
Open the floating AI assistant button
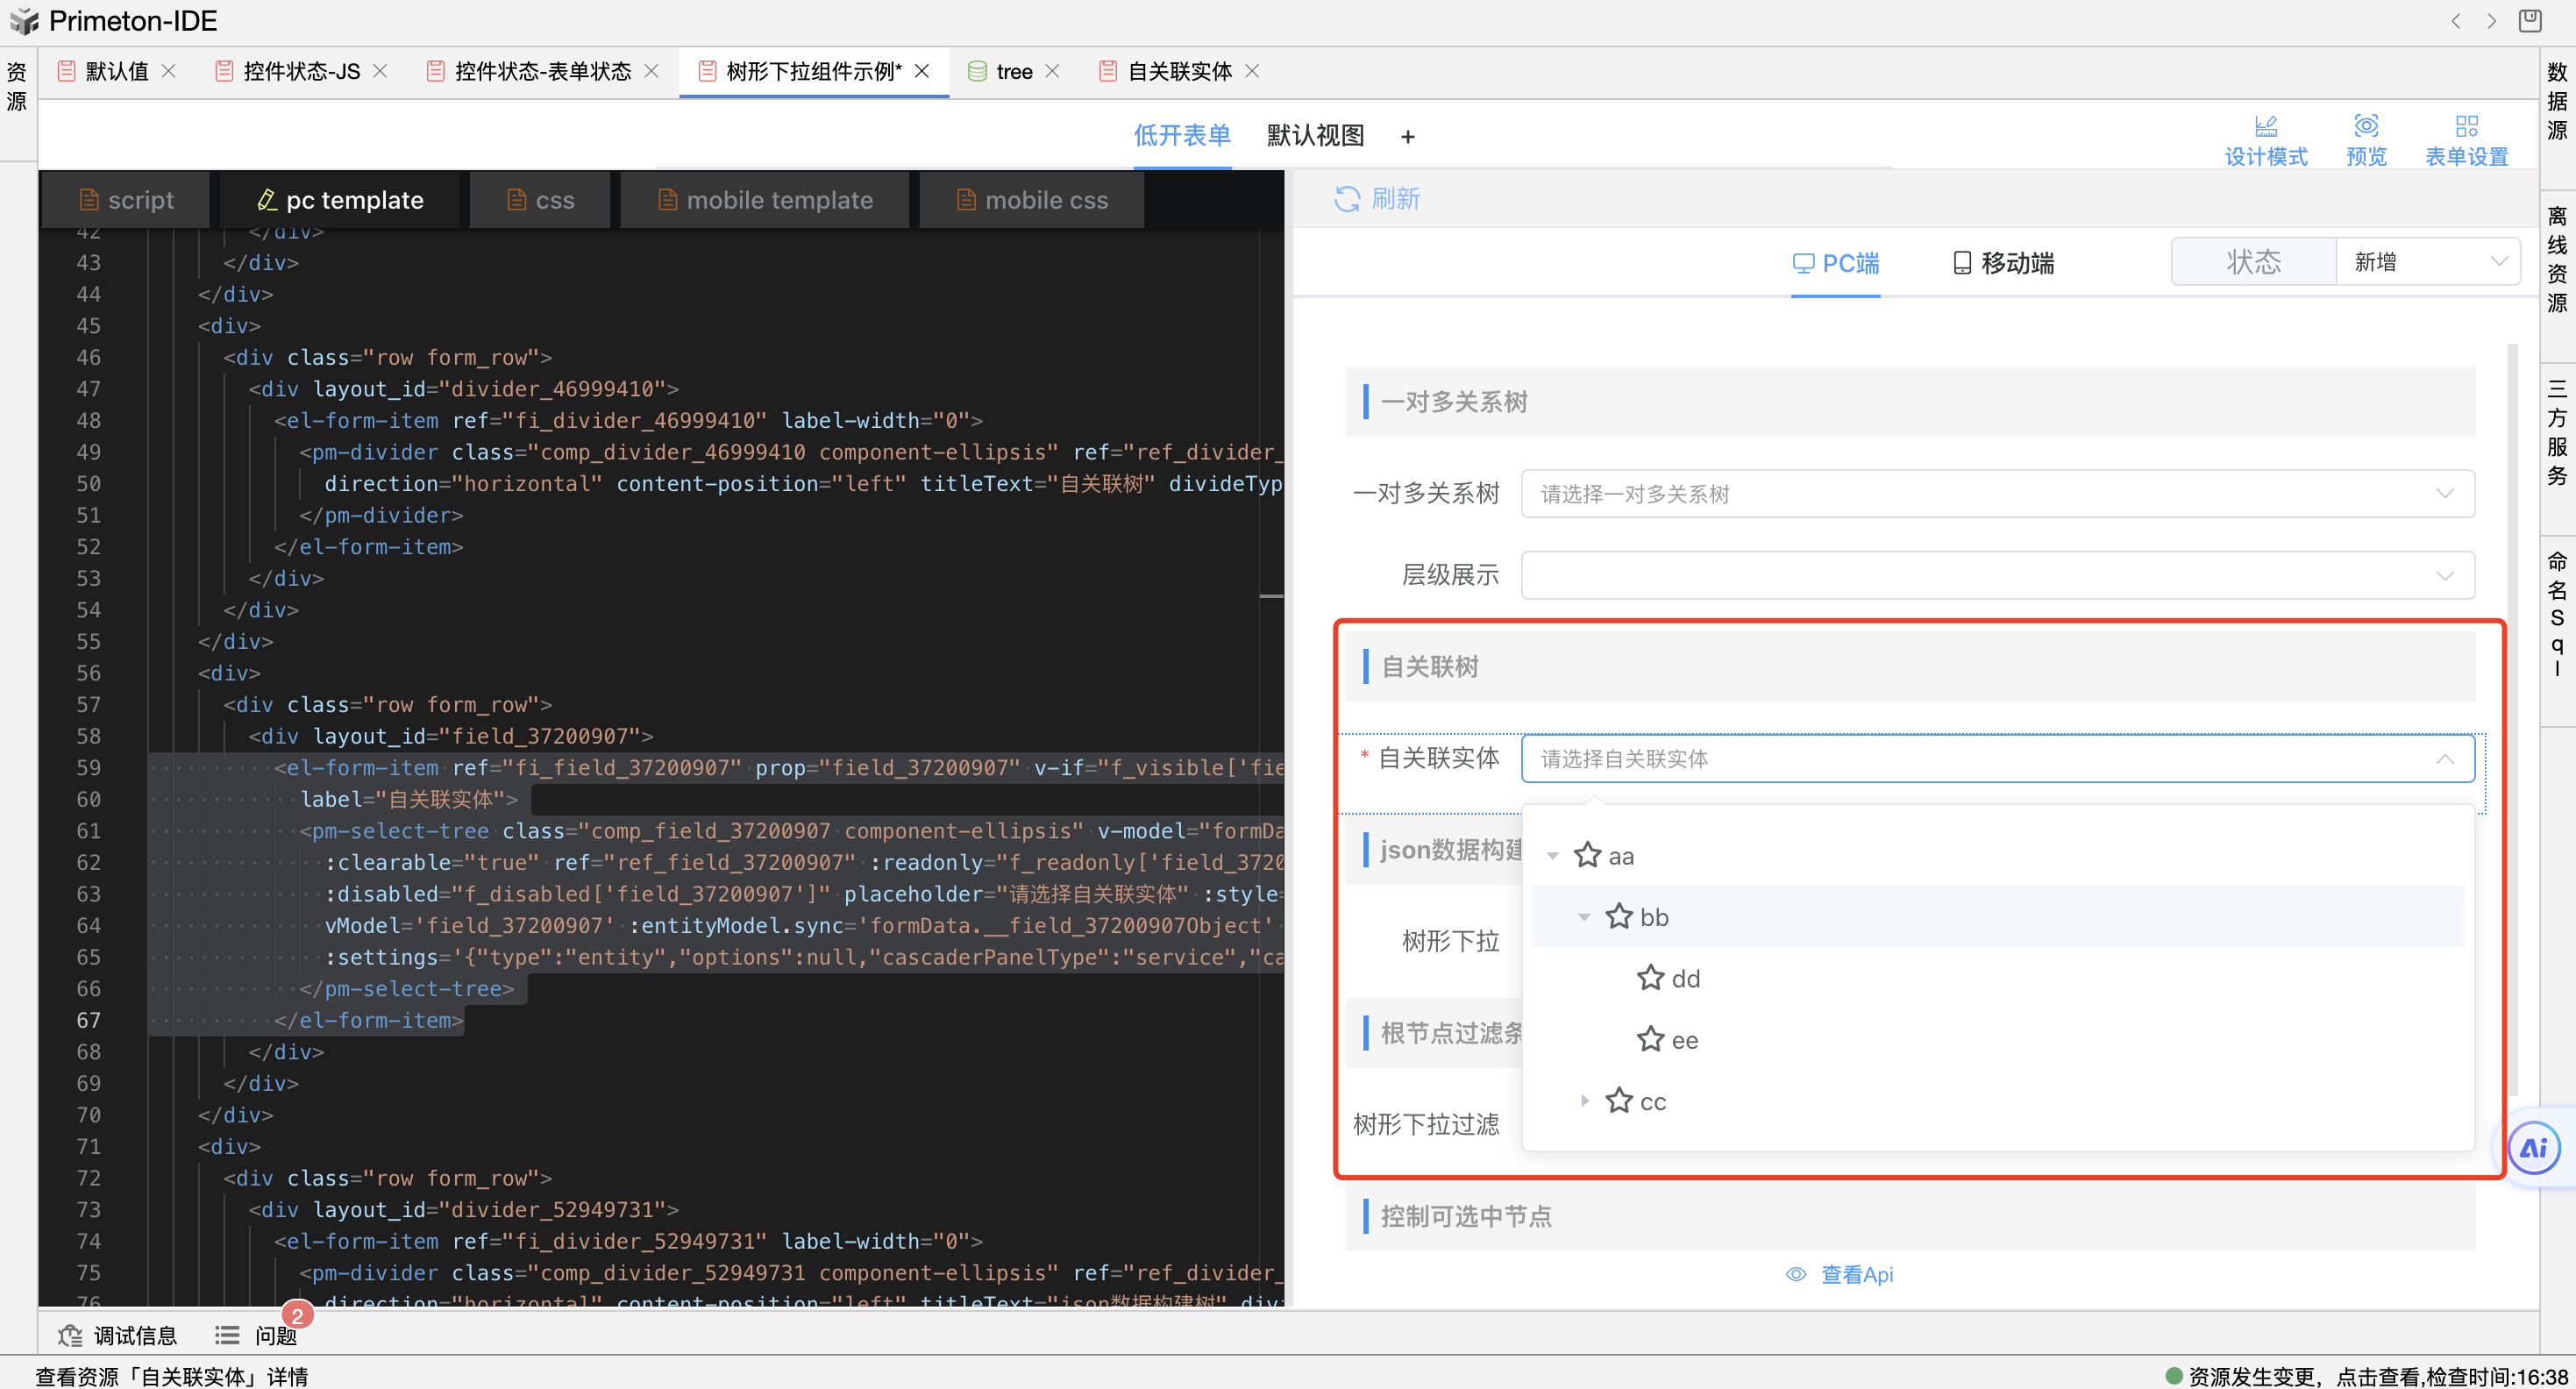pos(2533,1148)
